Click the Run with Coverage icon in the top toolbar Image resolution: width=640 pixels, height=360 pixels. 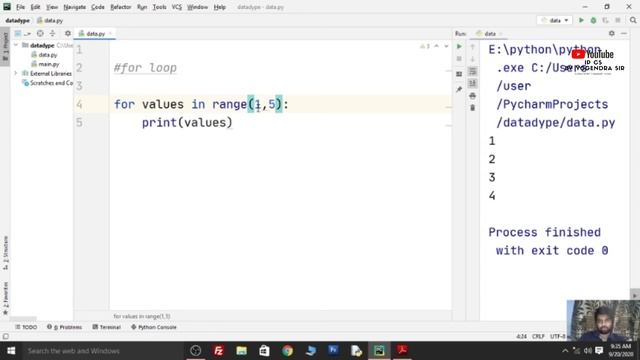[x=605, y=20]
